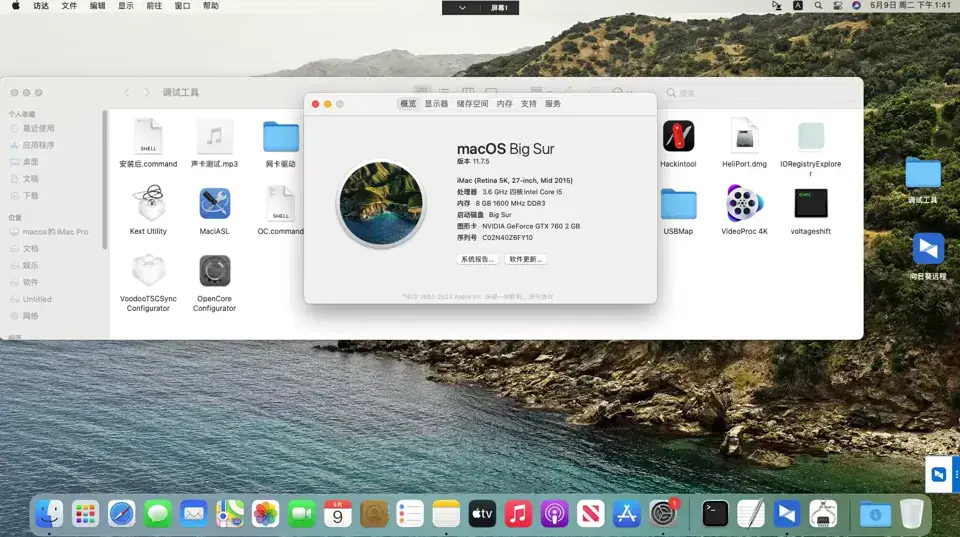Select the voltageshift executable icon
Image resolution: width=960 pixels, height=537 pixels.
coord(811,203)
